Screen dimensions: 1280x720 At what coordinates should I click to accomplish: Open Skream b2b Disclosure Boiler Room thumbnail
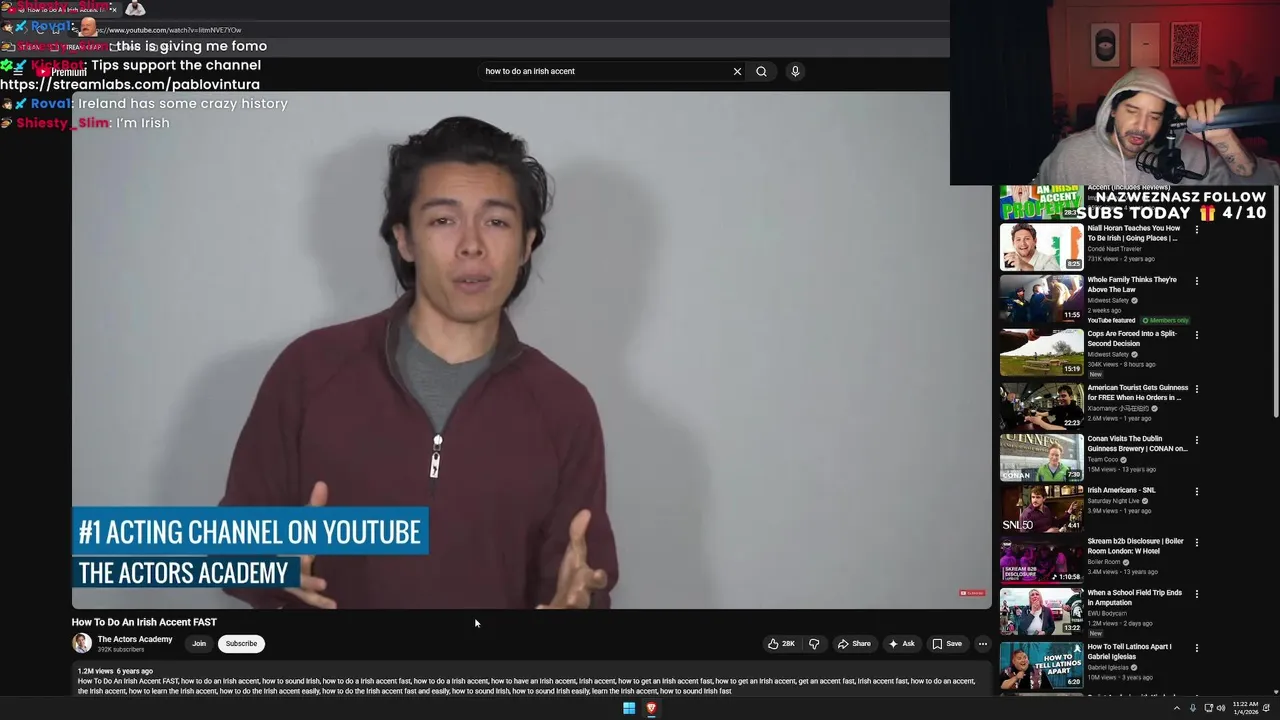coord(1041,560)
